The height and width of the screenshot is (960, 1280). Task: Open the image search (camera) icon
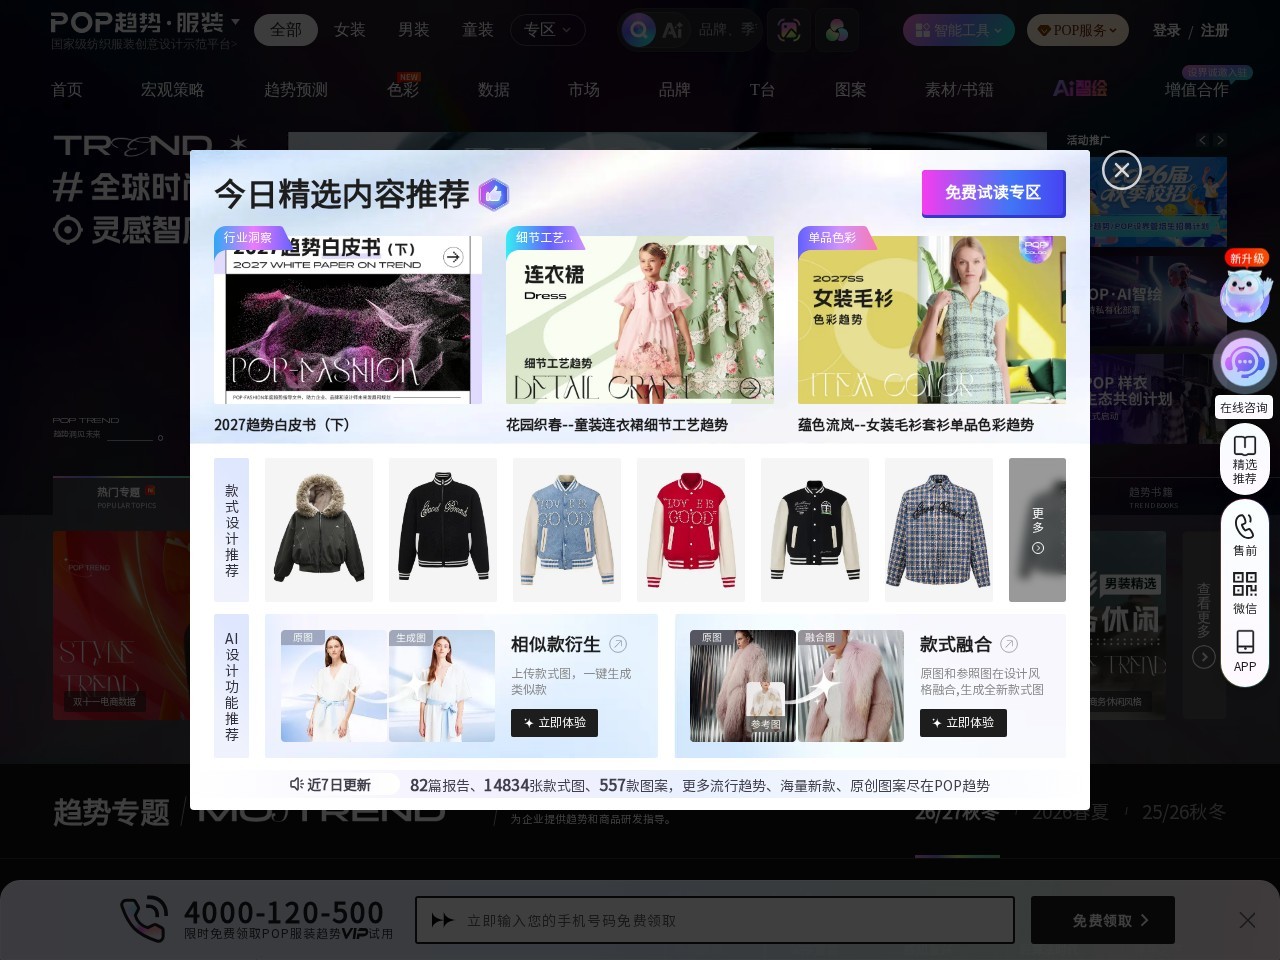point(789,30)
